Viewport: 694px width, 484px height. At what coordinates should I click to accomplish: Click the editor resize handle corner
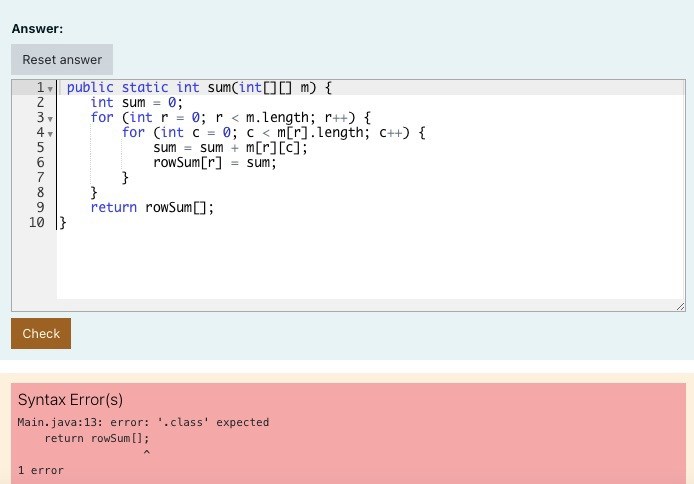click(x=680, y=306)
